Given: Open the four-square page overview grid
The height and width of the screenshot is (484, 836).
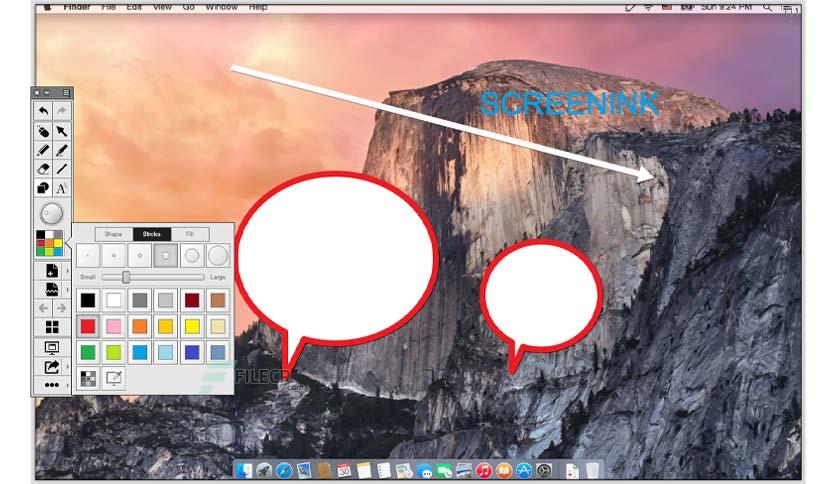Looking at the screenshot, I should coord(52,327).
